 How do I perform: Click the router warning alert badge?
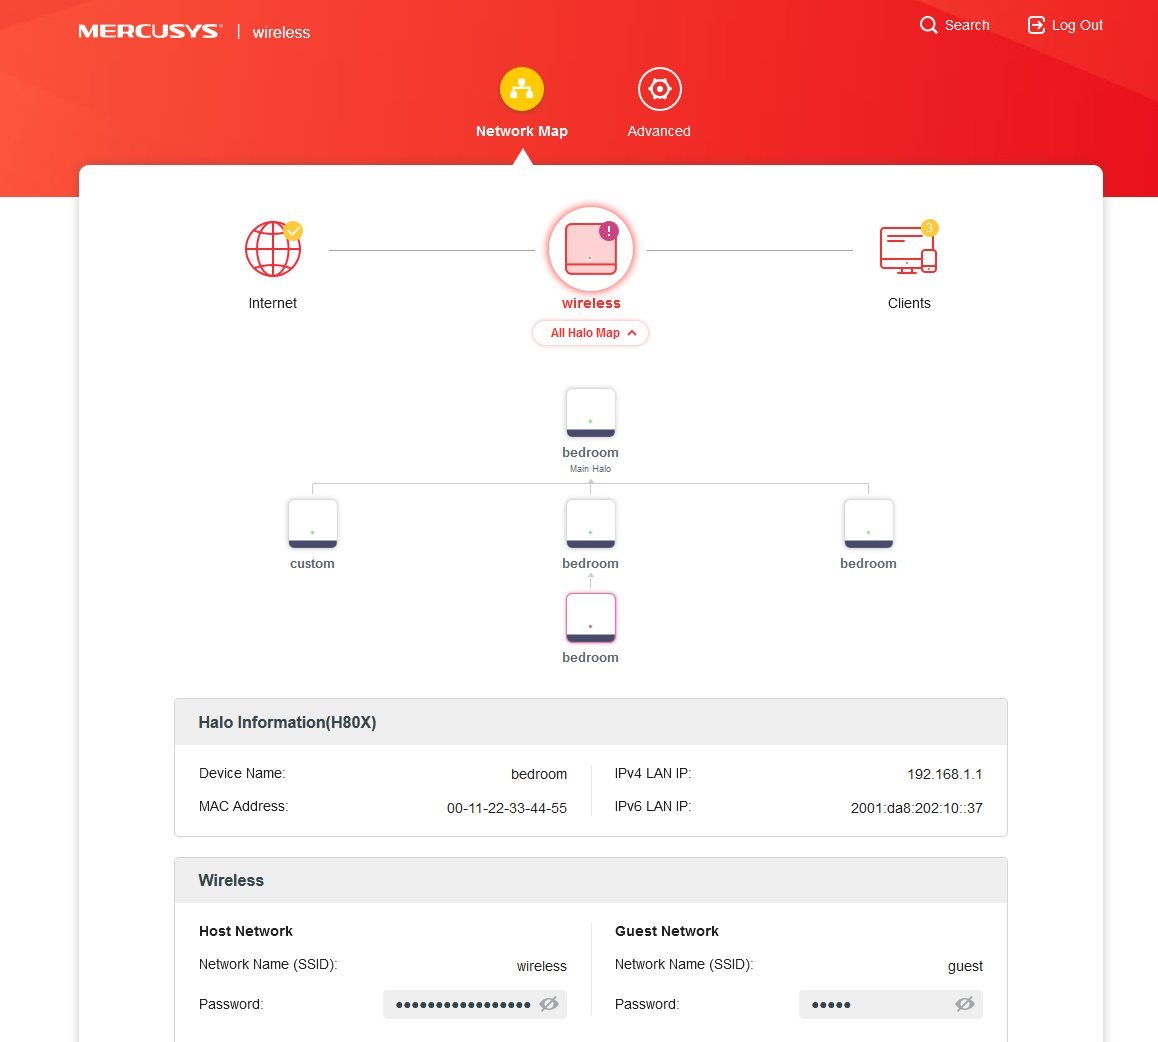pyautogui.click(x=608, y=231)
